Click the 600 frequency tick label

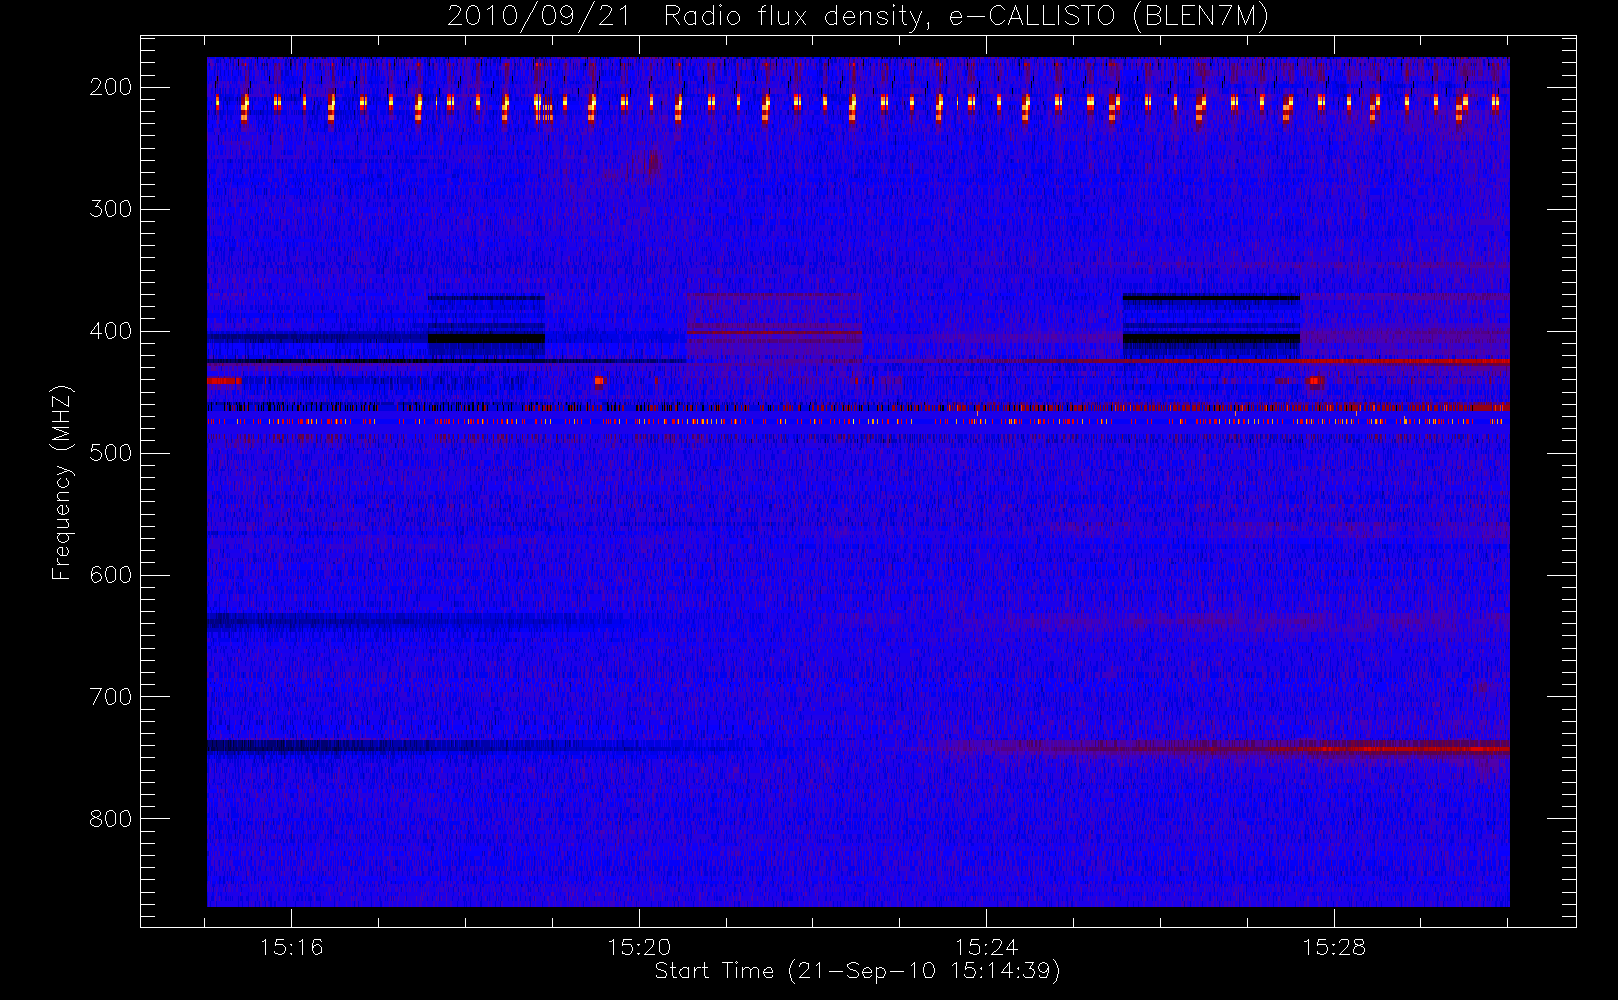[111, 575]
